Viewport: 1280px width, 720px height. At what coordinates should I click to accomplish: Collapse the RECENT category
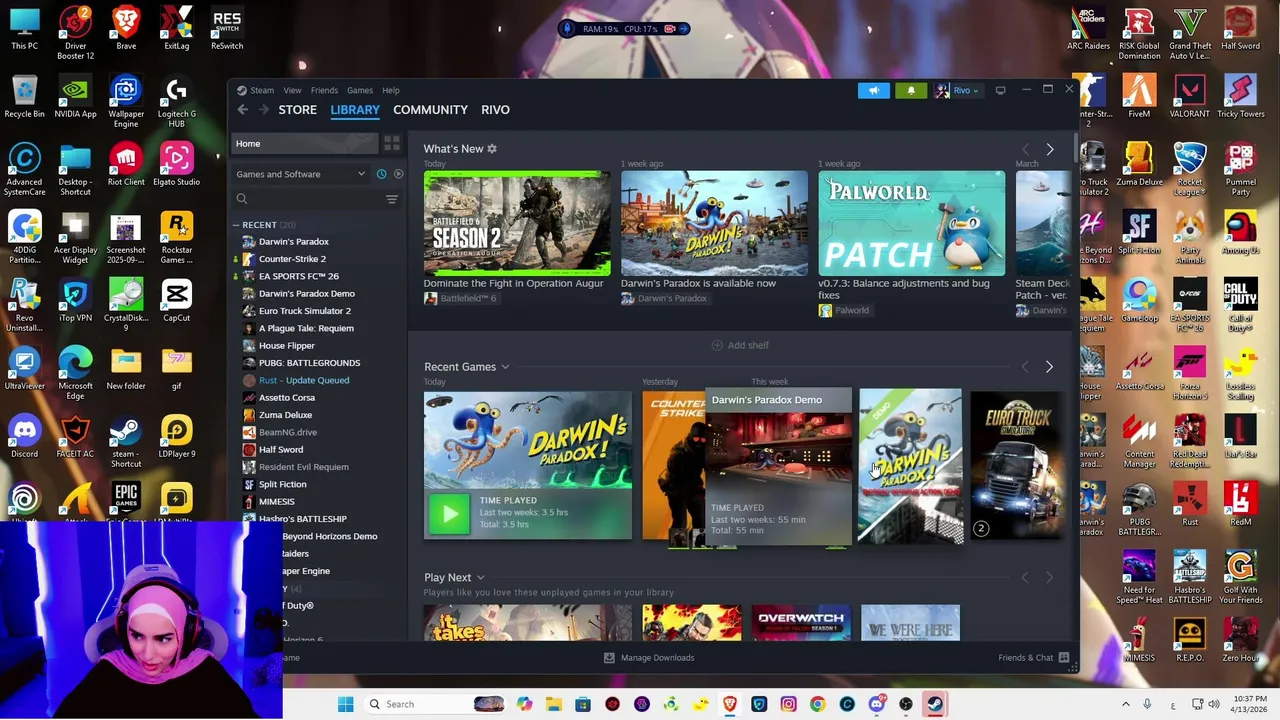click(x=236, y=225)
